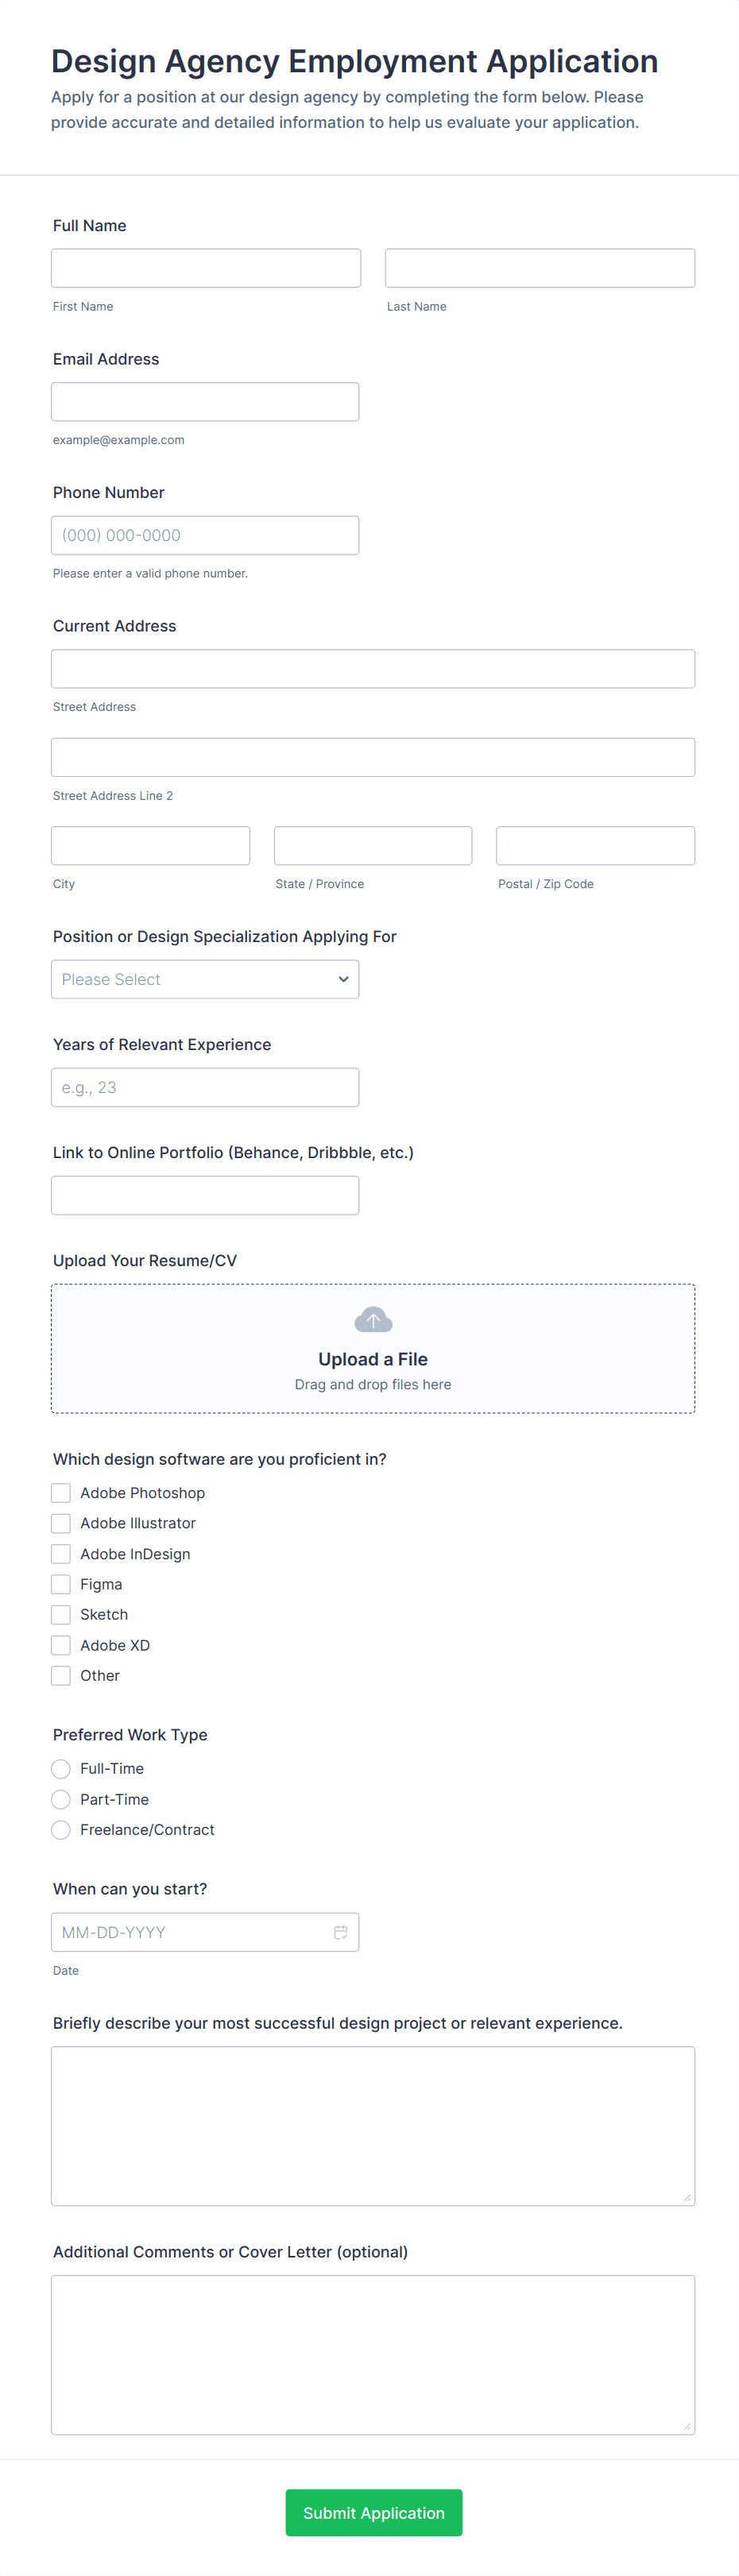Enable the Adobe XD checkbox
The image size is (739, 2576).
coord(61,1645)
